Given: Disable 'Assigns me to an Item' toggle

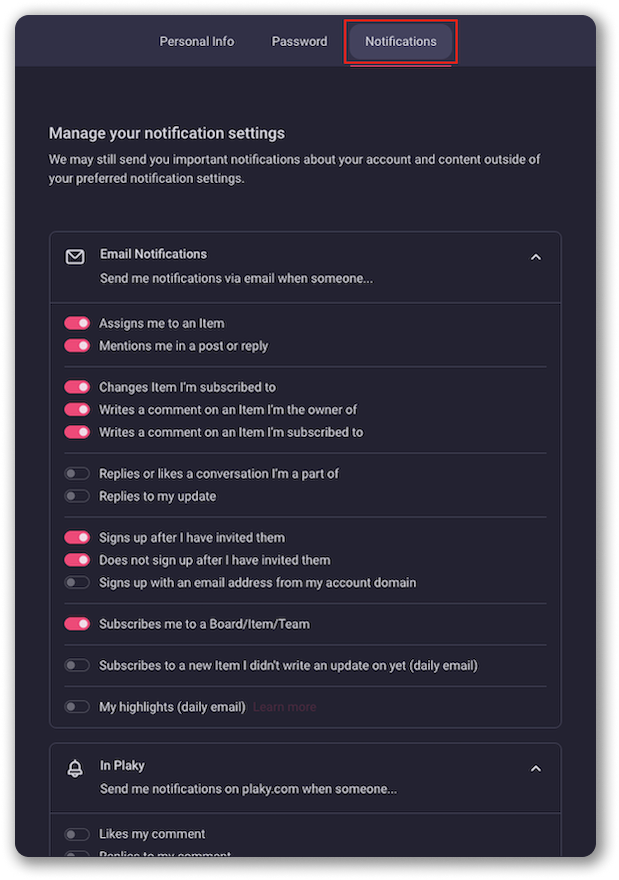Looking at the screenshot, I should point(77,323).
